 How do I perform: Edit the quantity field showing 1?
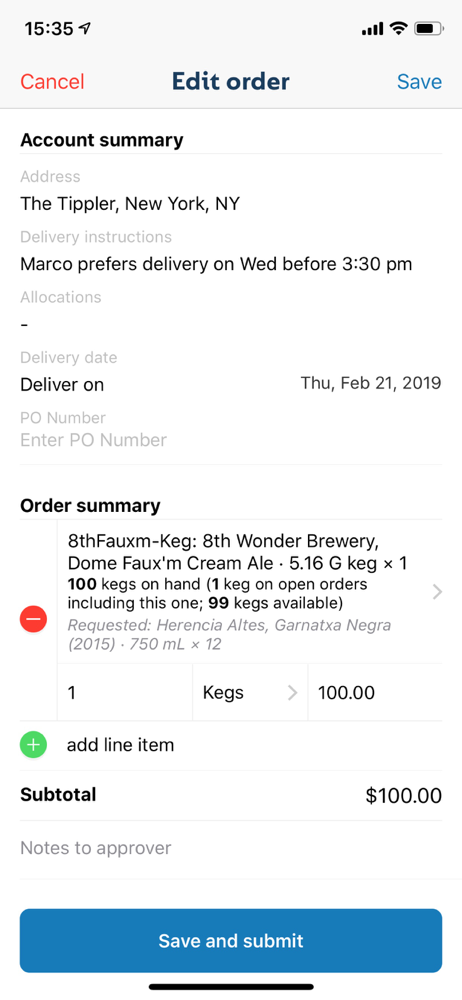pos(125,693)
